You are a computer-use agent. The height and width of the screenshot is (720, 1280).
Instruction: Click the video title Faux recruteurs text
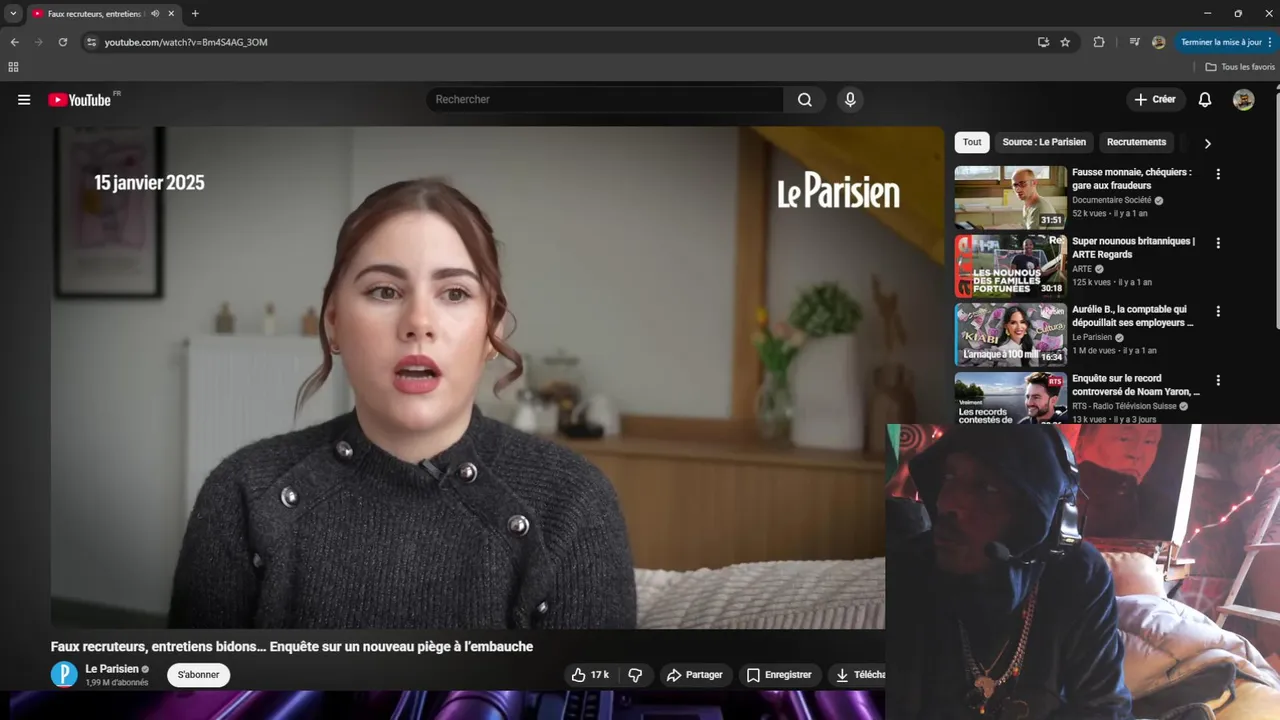[x=292, y=647]
